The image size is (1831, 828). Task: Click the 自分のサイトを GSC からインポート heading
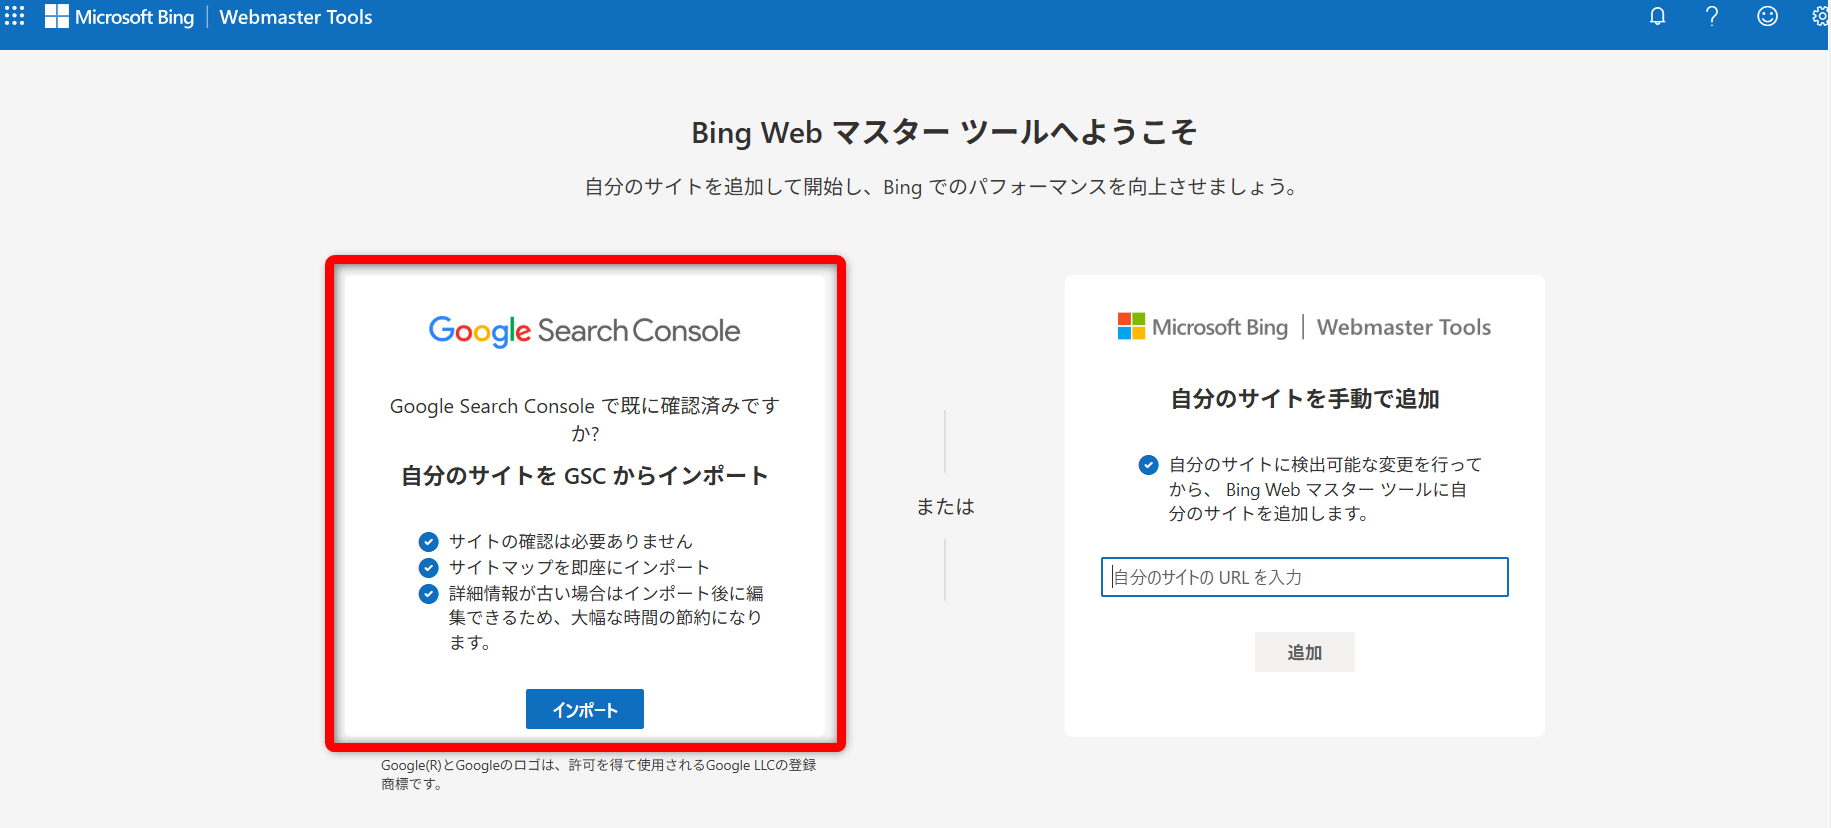click(x=584, y=476)
